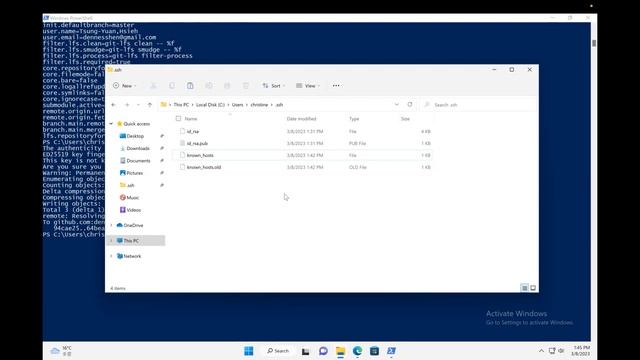Screen dimensions: 640x360
Task: Open pinned .ssh folder in sidebar
Action: (x=130, y=185)
